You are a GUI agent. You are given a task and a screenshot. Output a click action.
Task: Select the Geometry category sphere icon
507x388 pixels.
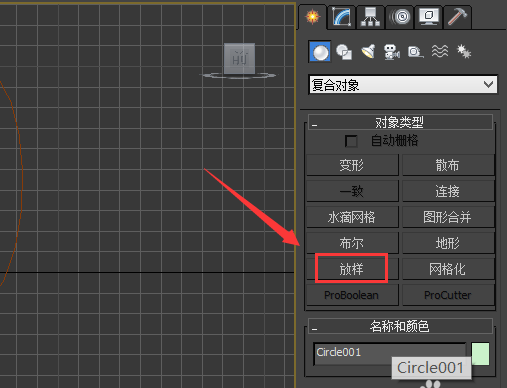[x=320, y=52]
